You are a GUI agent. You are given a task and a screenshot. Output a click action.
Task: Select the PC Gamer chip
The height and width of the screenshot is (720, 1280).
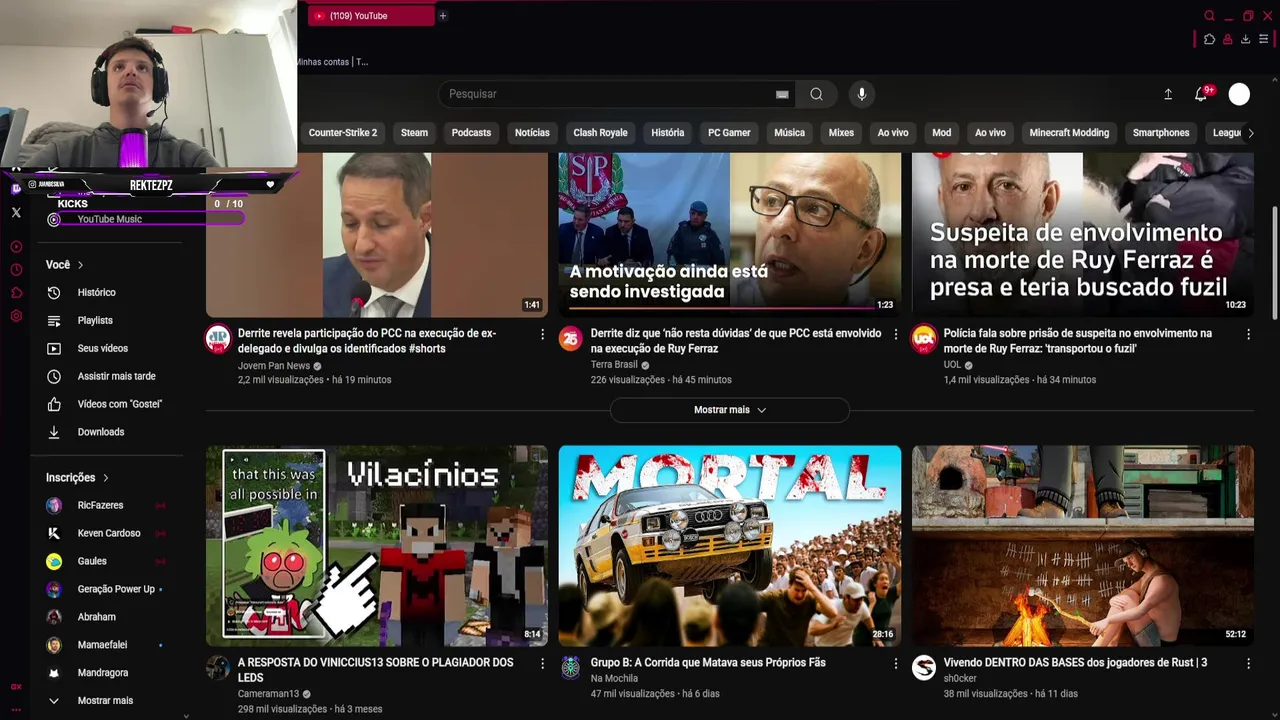click(729, 133)
